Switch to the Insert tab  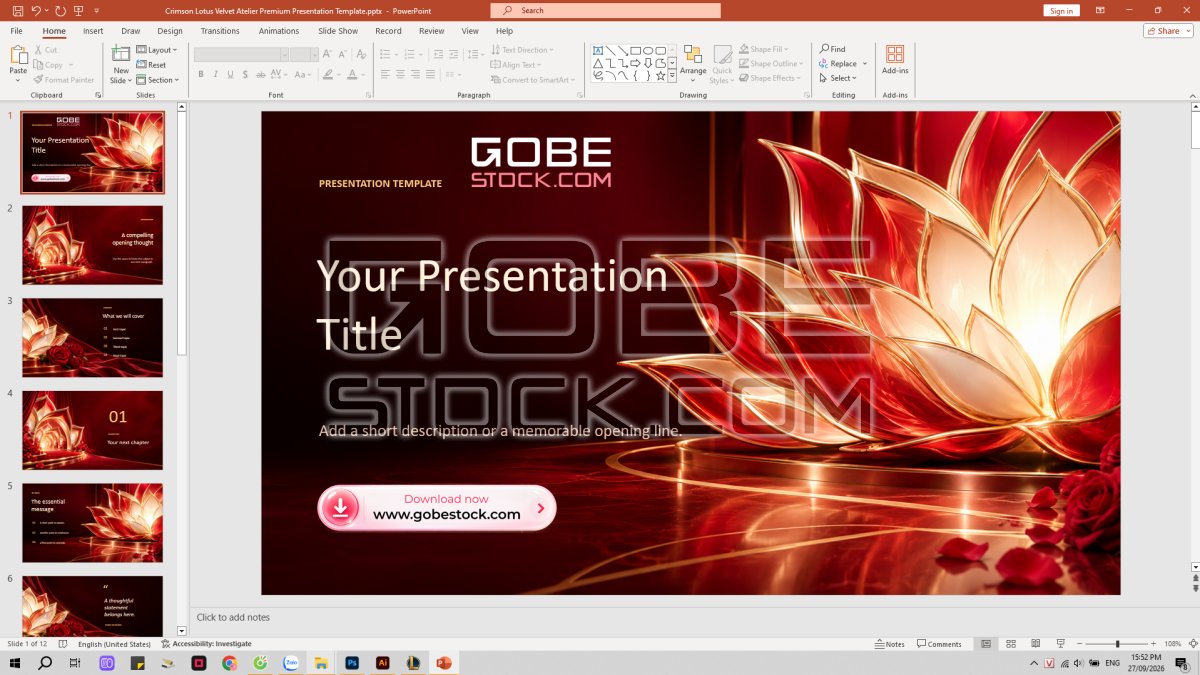click(93, 31)
